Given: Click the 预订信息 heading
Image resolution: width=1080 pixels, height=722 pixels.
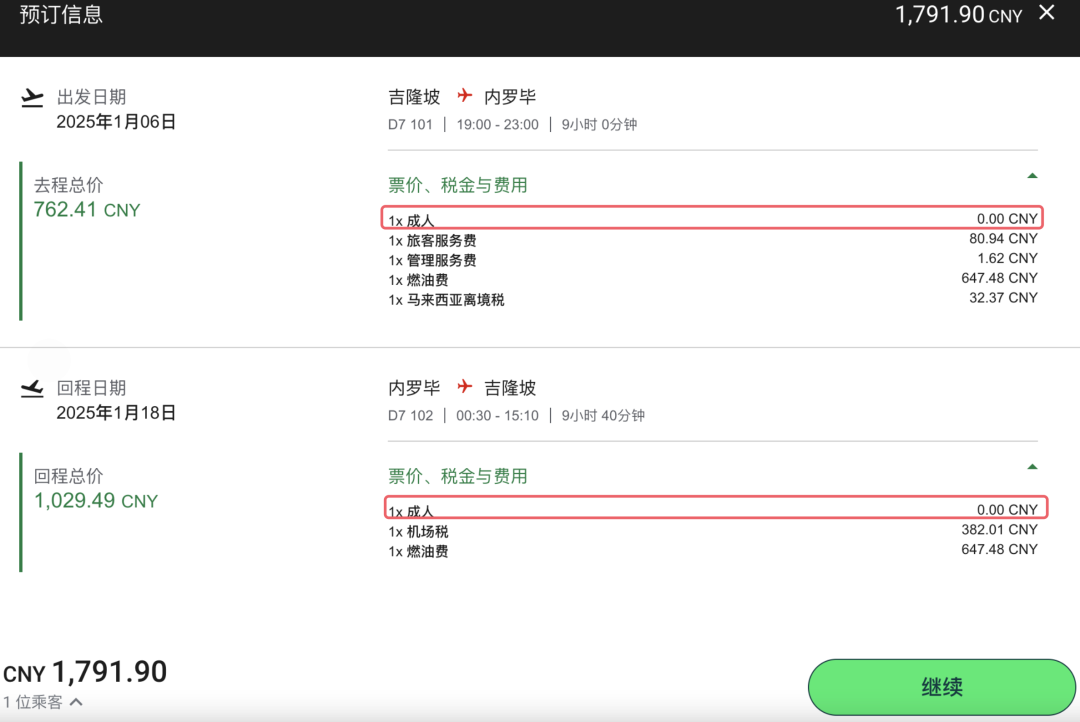Looking at the screenshot, I should coord(61,16).
